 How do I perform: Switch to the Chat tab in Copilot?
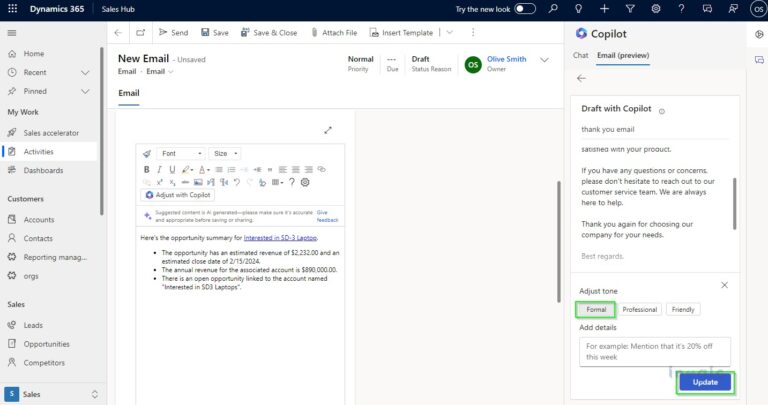(x=580, y=54)
